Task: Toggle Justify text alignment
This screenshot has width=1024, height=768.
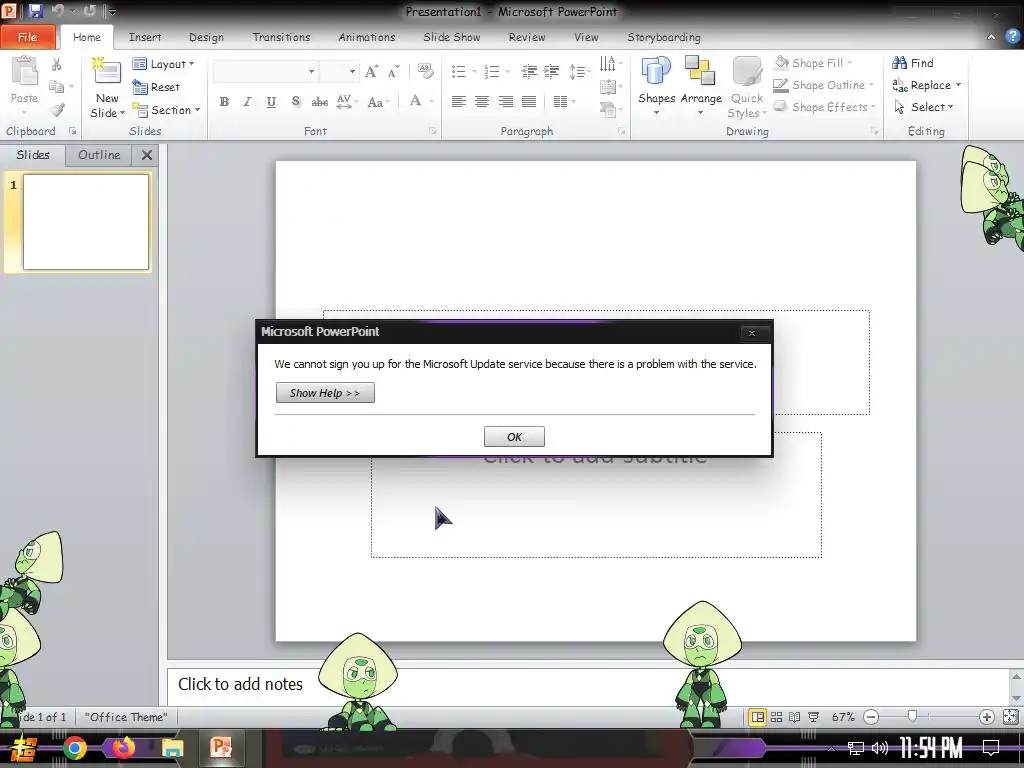Action: point(529,102)
